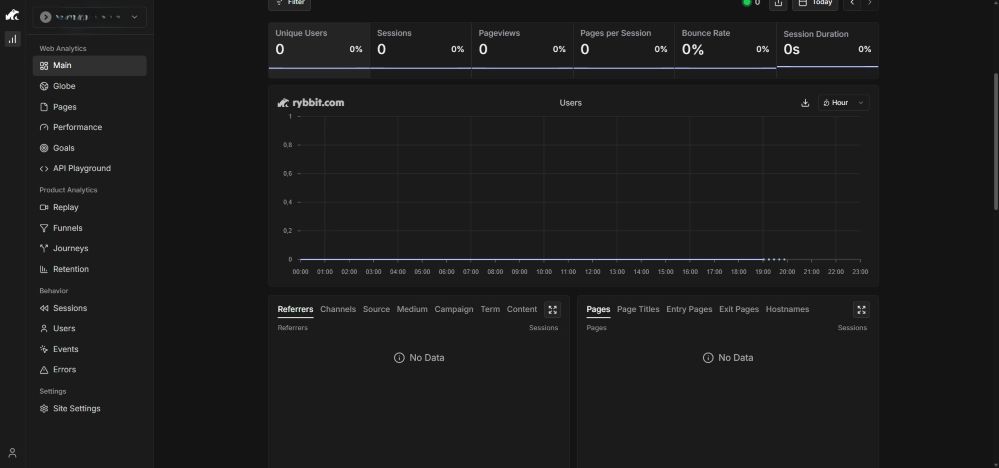The image size is (999, 468).
Task: Select the Session Duration metric card
Action: click(x=827, y=45)
